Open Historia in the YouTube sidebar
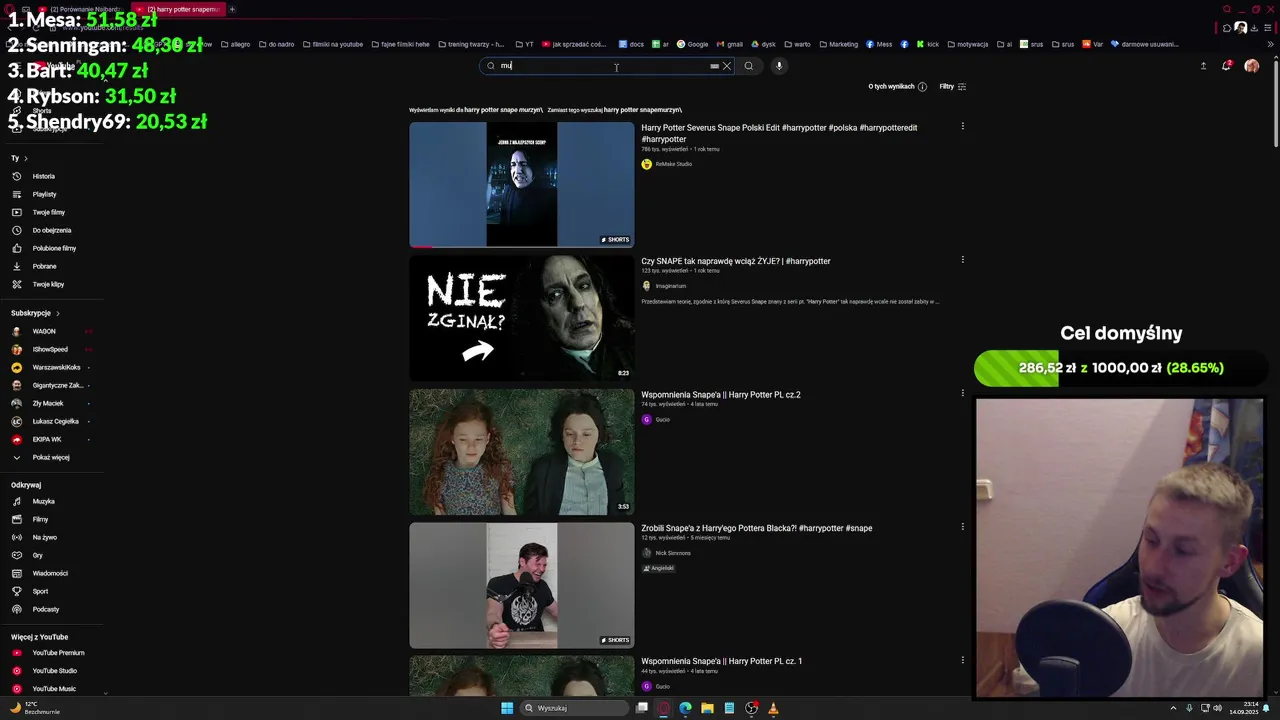This screenshot has height=720, width=1280. point(44,176)
